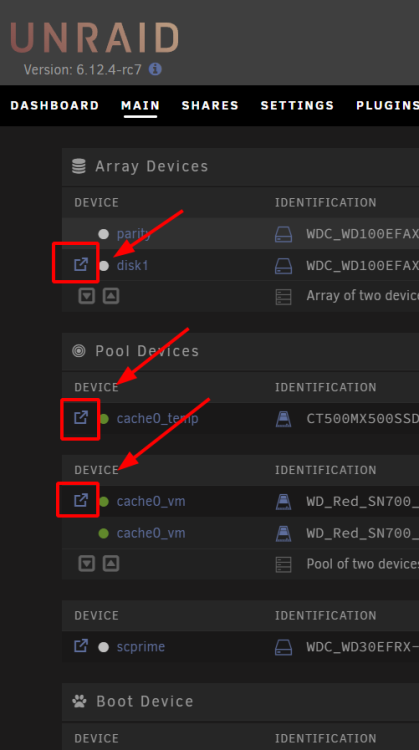
Task: Open scprime pool browse icon
Action: (x=81, y=646)
